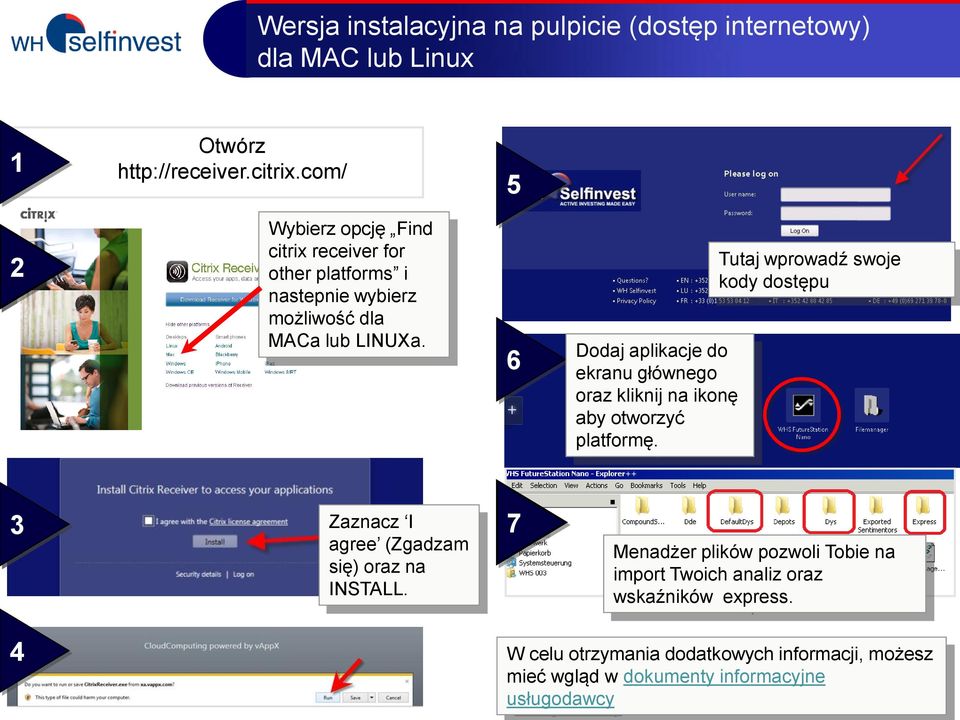Screen dimensions: 960x720
Task: Click the Save button in download bar
Action: click(355, 697)
